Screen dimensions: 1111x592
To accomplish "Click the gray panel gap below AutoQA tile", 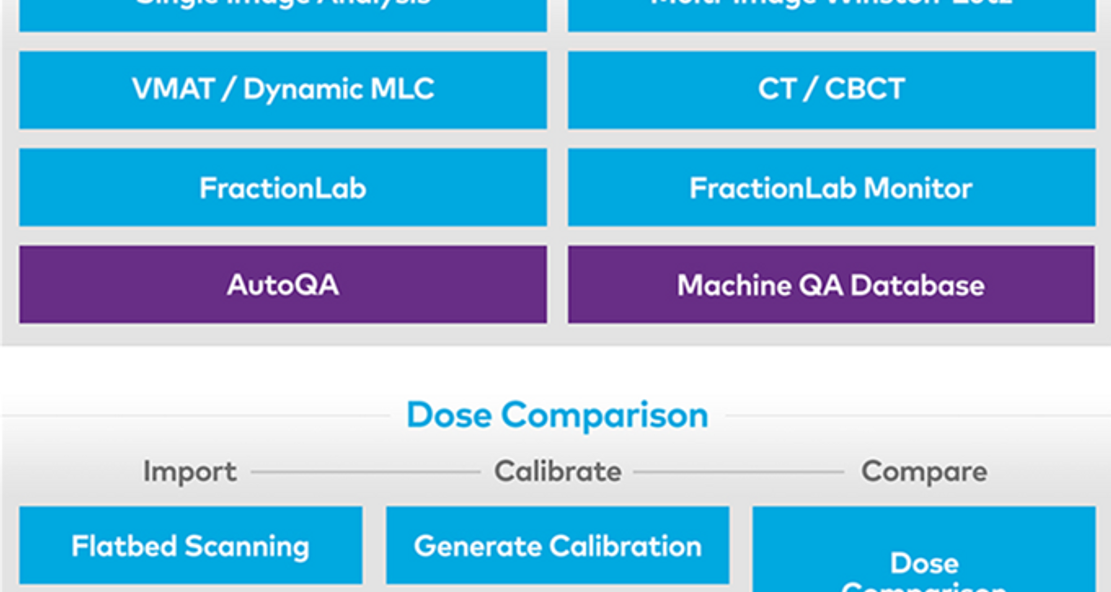I will click(x=283, y=334).
